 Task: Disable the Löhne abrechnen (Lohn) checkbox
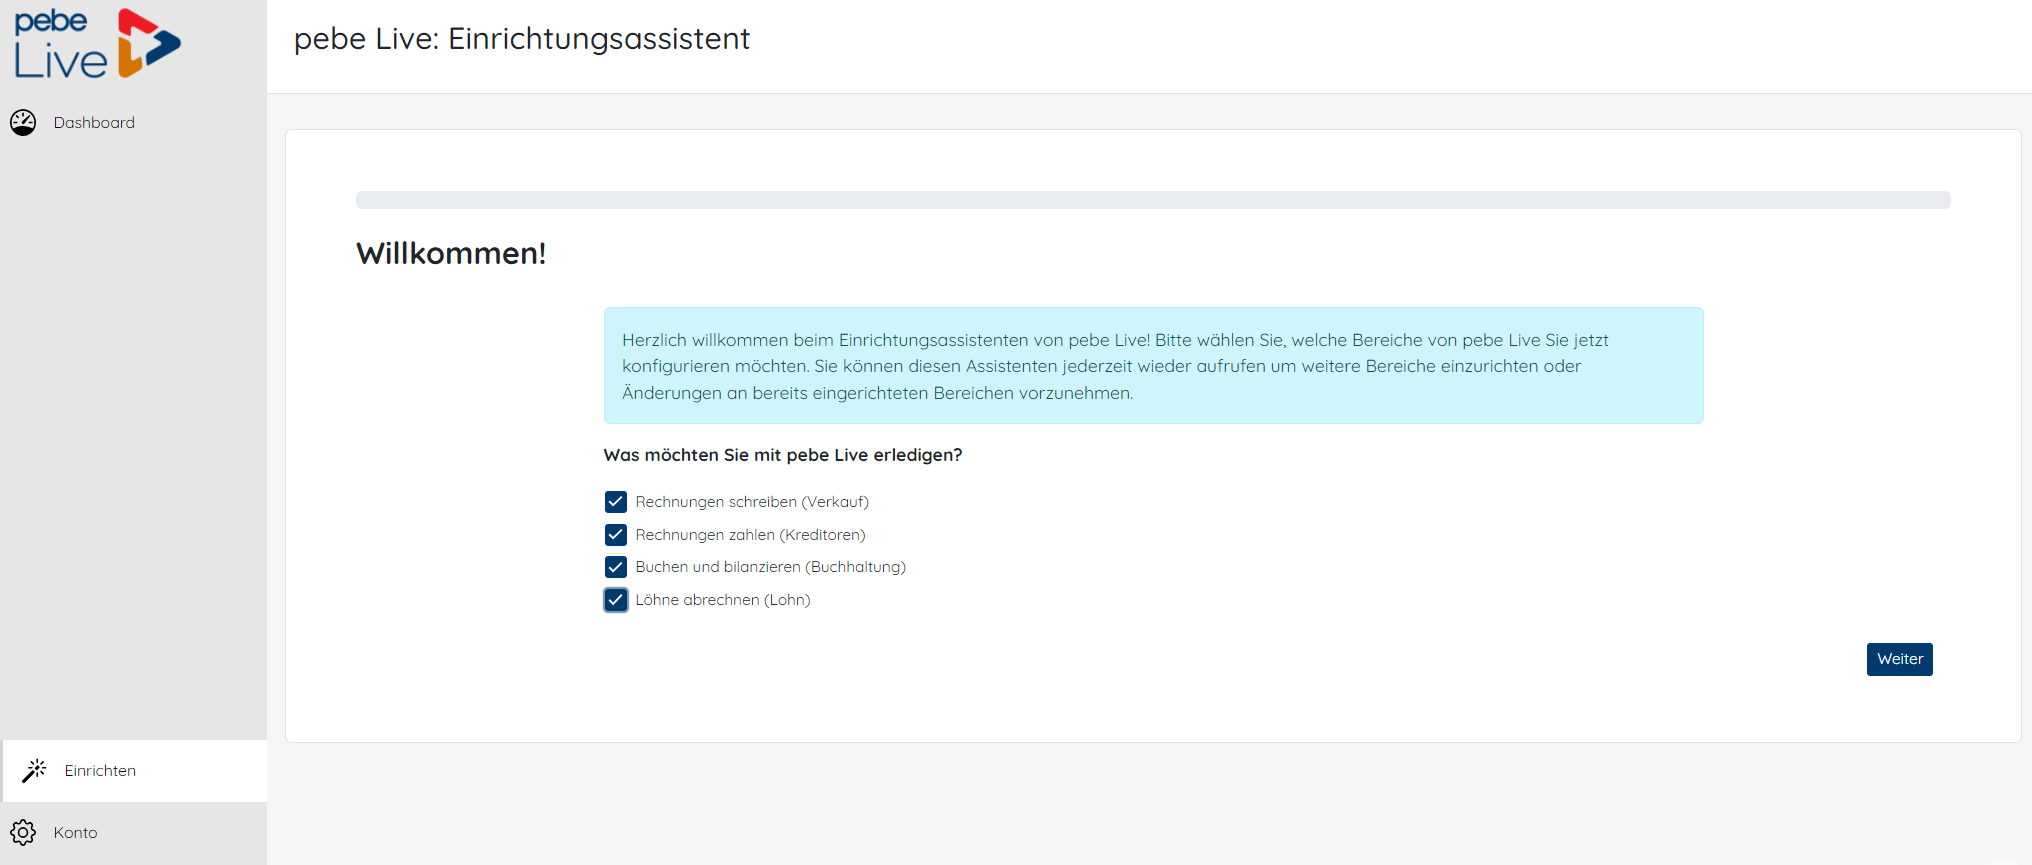click(x=616, y=600)
